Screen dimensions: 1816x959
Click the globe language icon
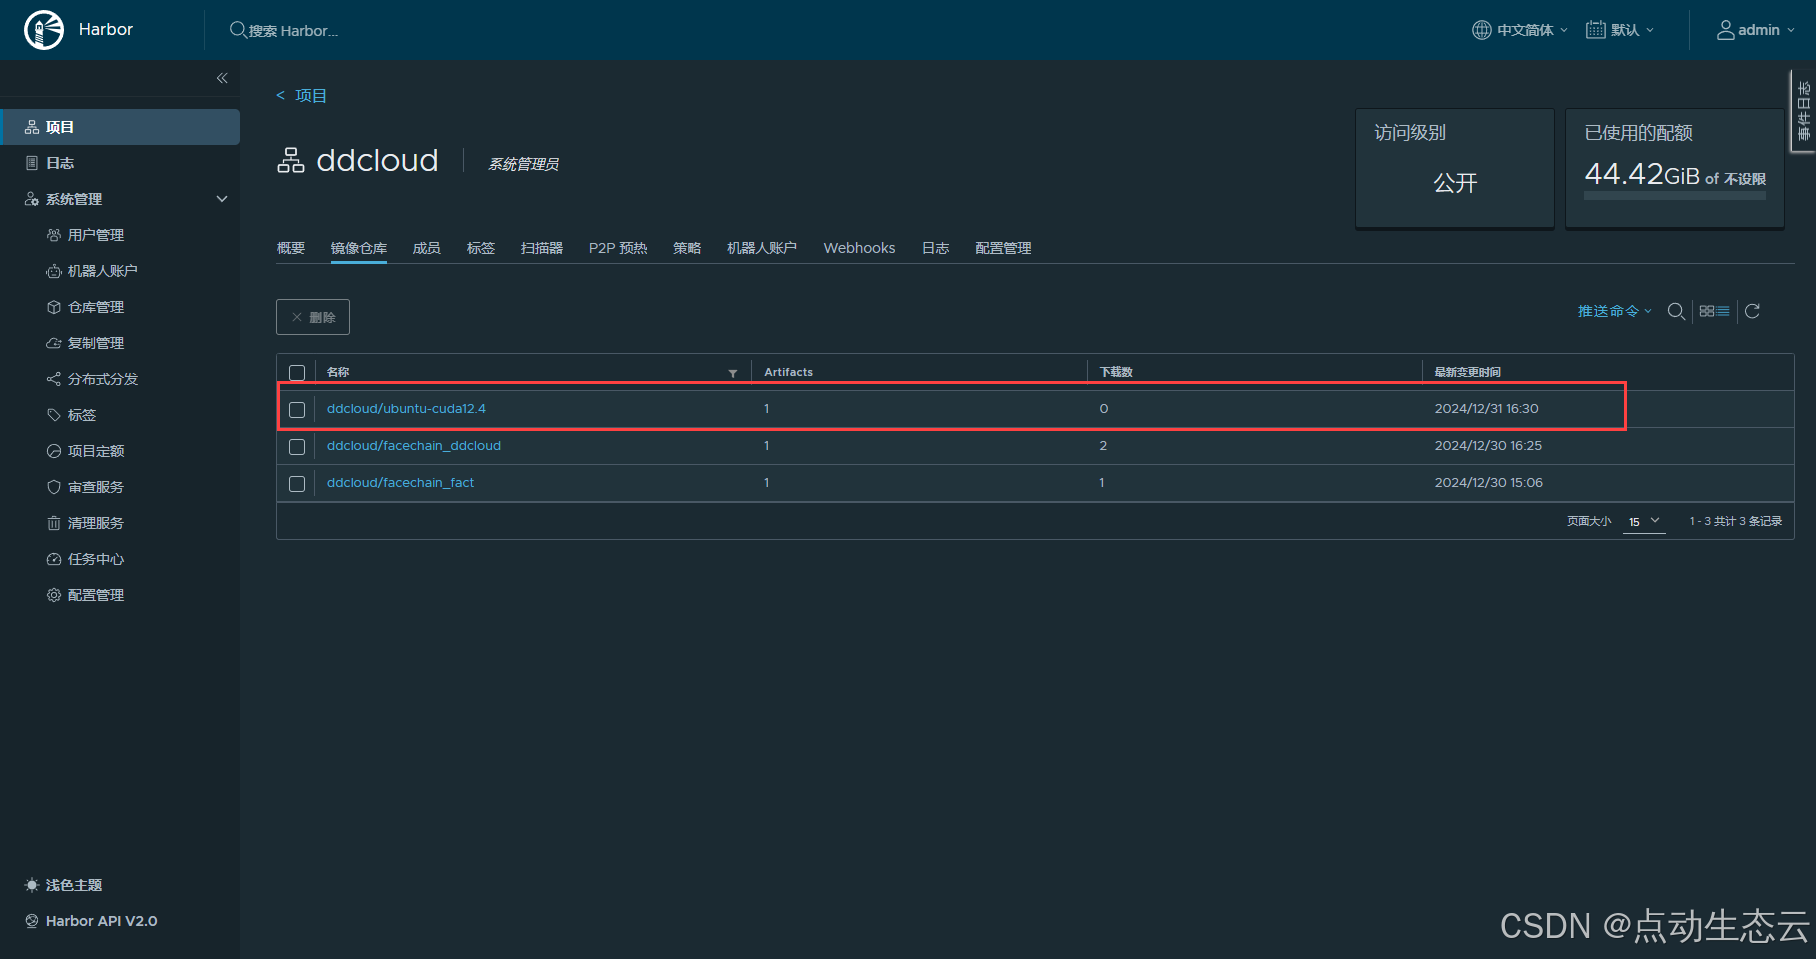coord(1481,30)
